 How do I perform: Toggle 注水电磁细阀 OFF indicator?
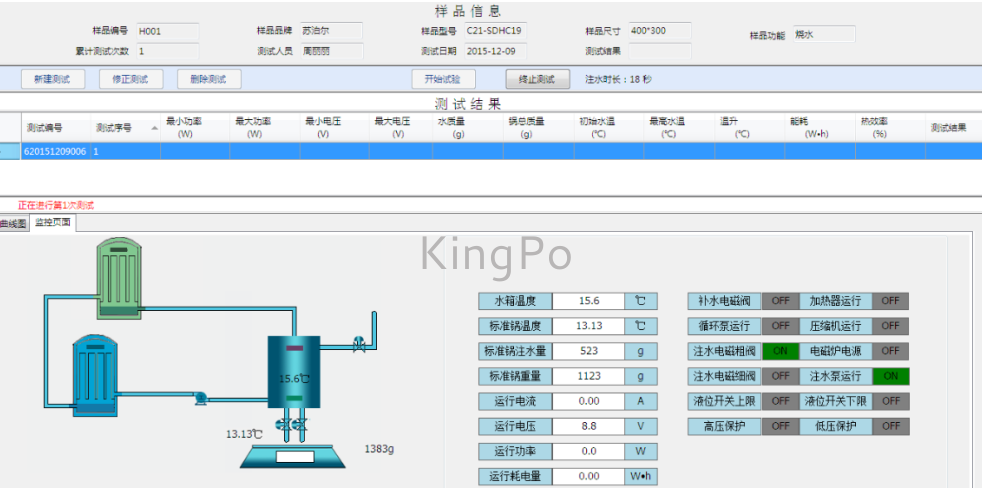point(780,376)
